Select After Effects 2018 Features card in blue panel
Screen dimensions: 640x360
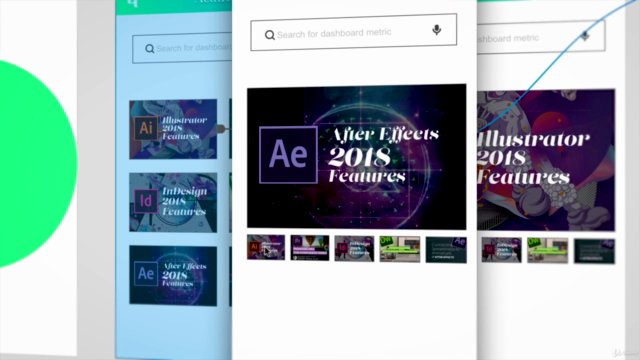coord(173,276)
